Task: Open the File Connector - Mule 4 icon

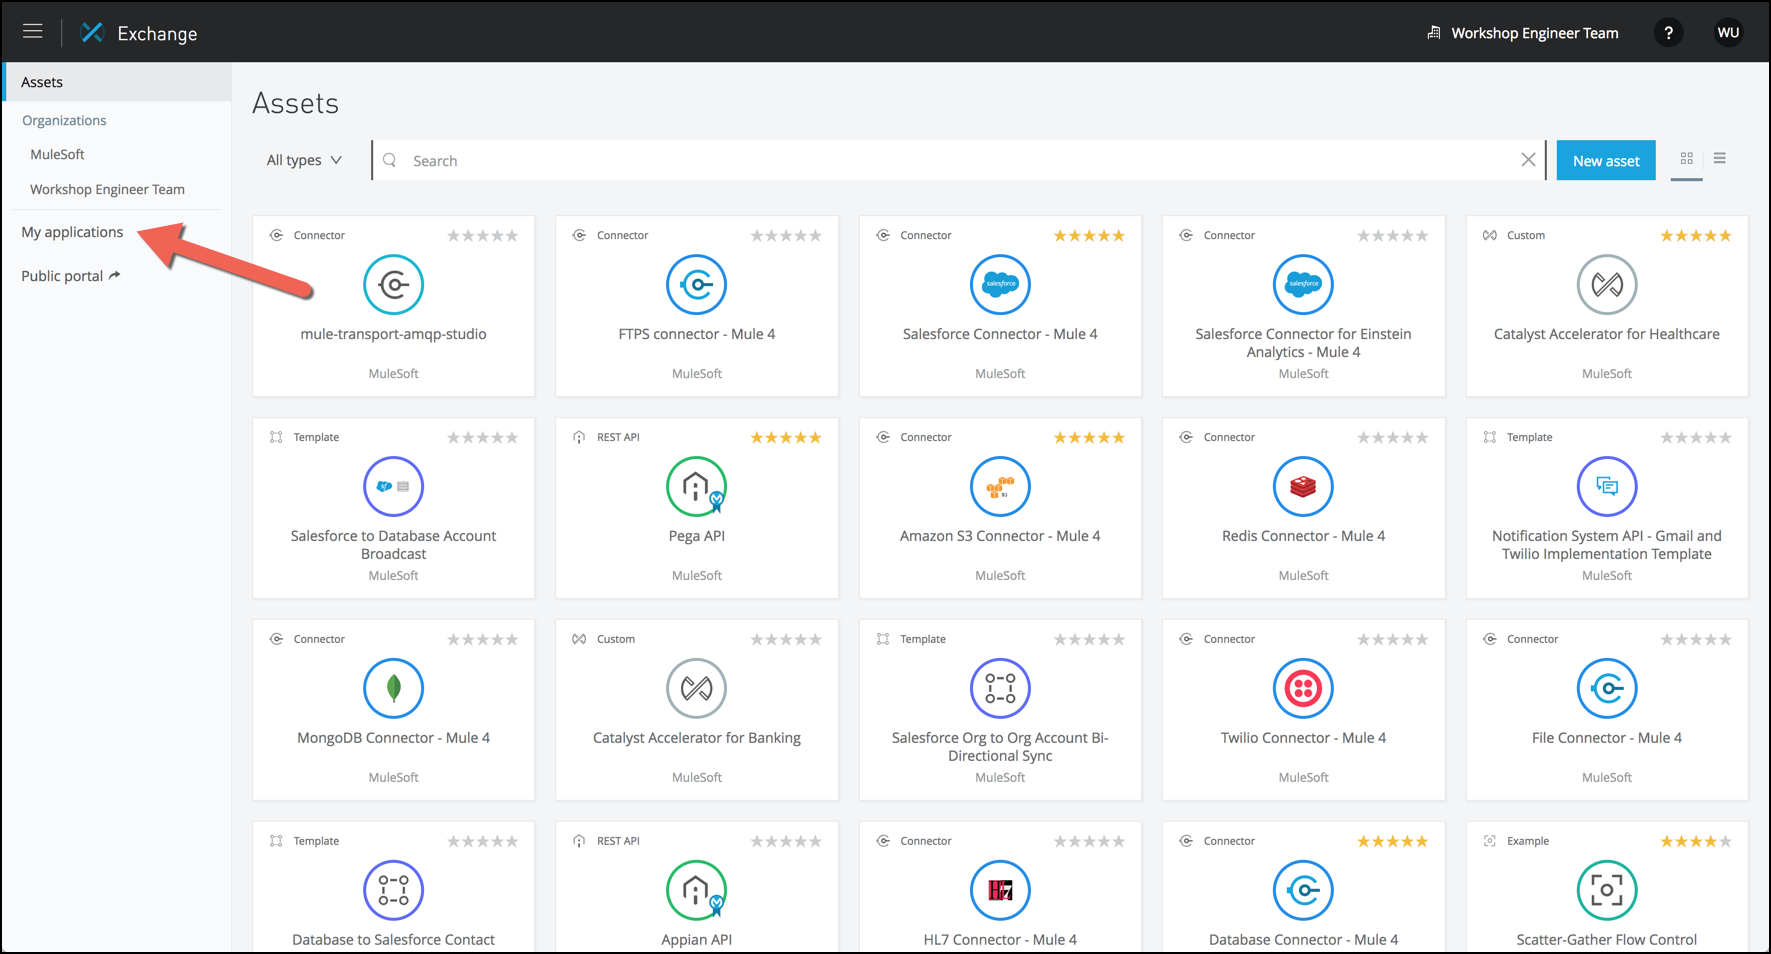Action: pyautogui.click(x=1607, y=688)
